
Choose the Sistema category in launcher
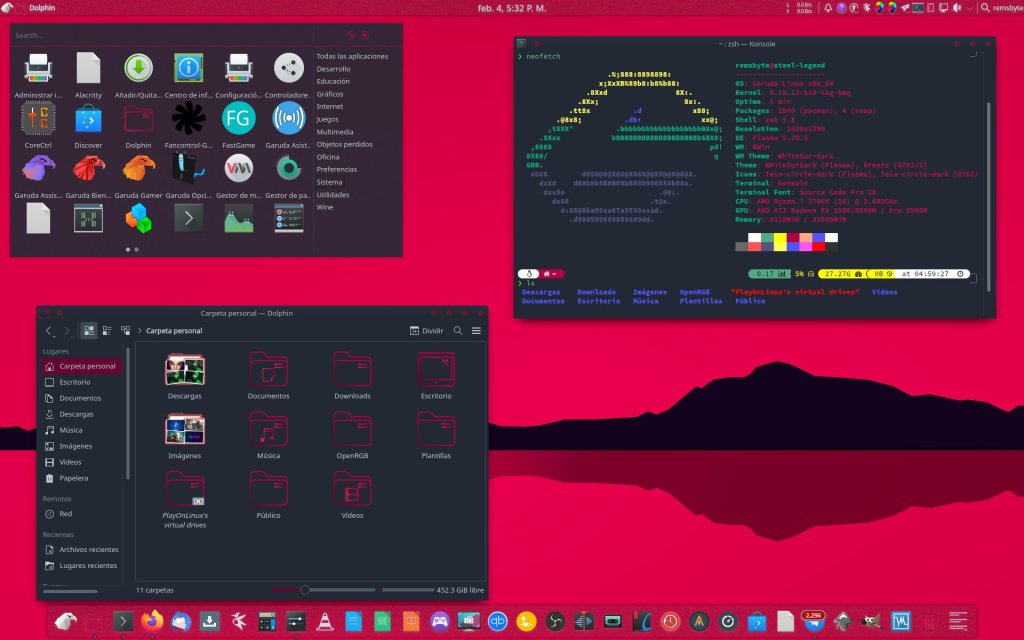329,182
